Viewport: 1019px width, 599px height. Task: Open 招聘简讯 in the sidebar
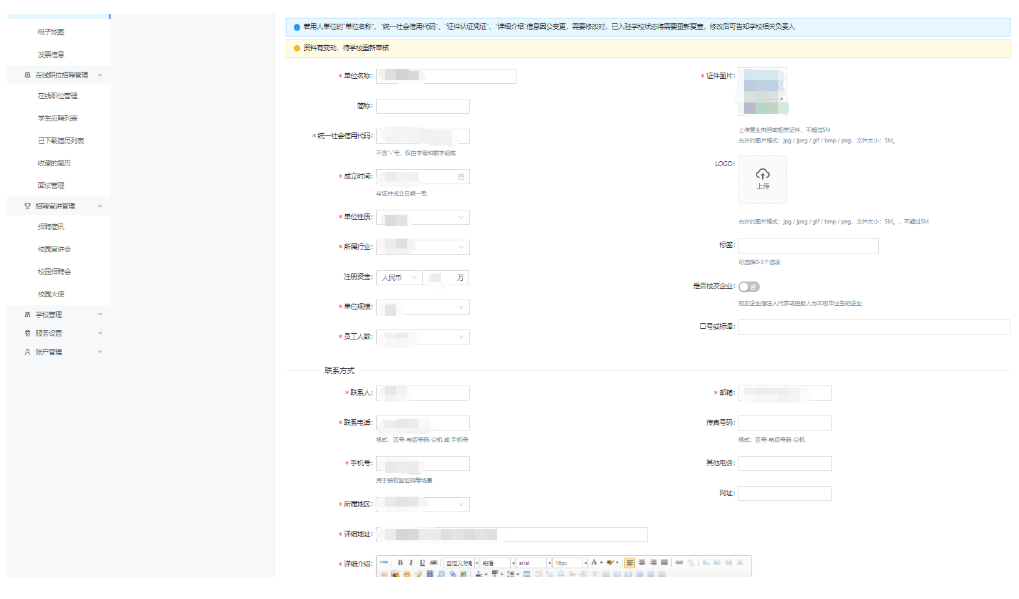coord(51,227)
